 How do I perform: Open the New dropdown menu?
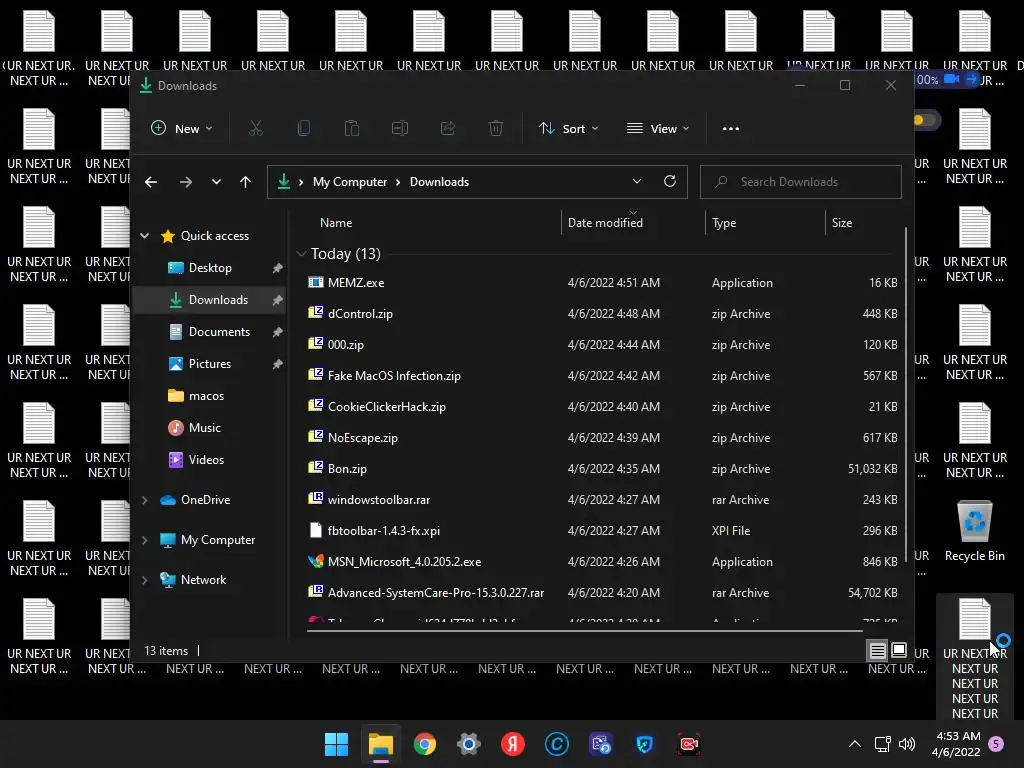[182, 129]
